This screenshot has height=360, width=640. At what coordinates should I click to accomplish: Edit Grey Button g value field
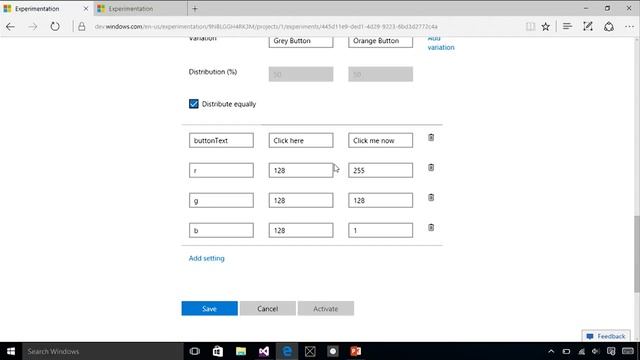(x=301, y=200)
